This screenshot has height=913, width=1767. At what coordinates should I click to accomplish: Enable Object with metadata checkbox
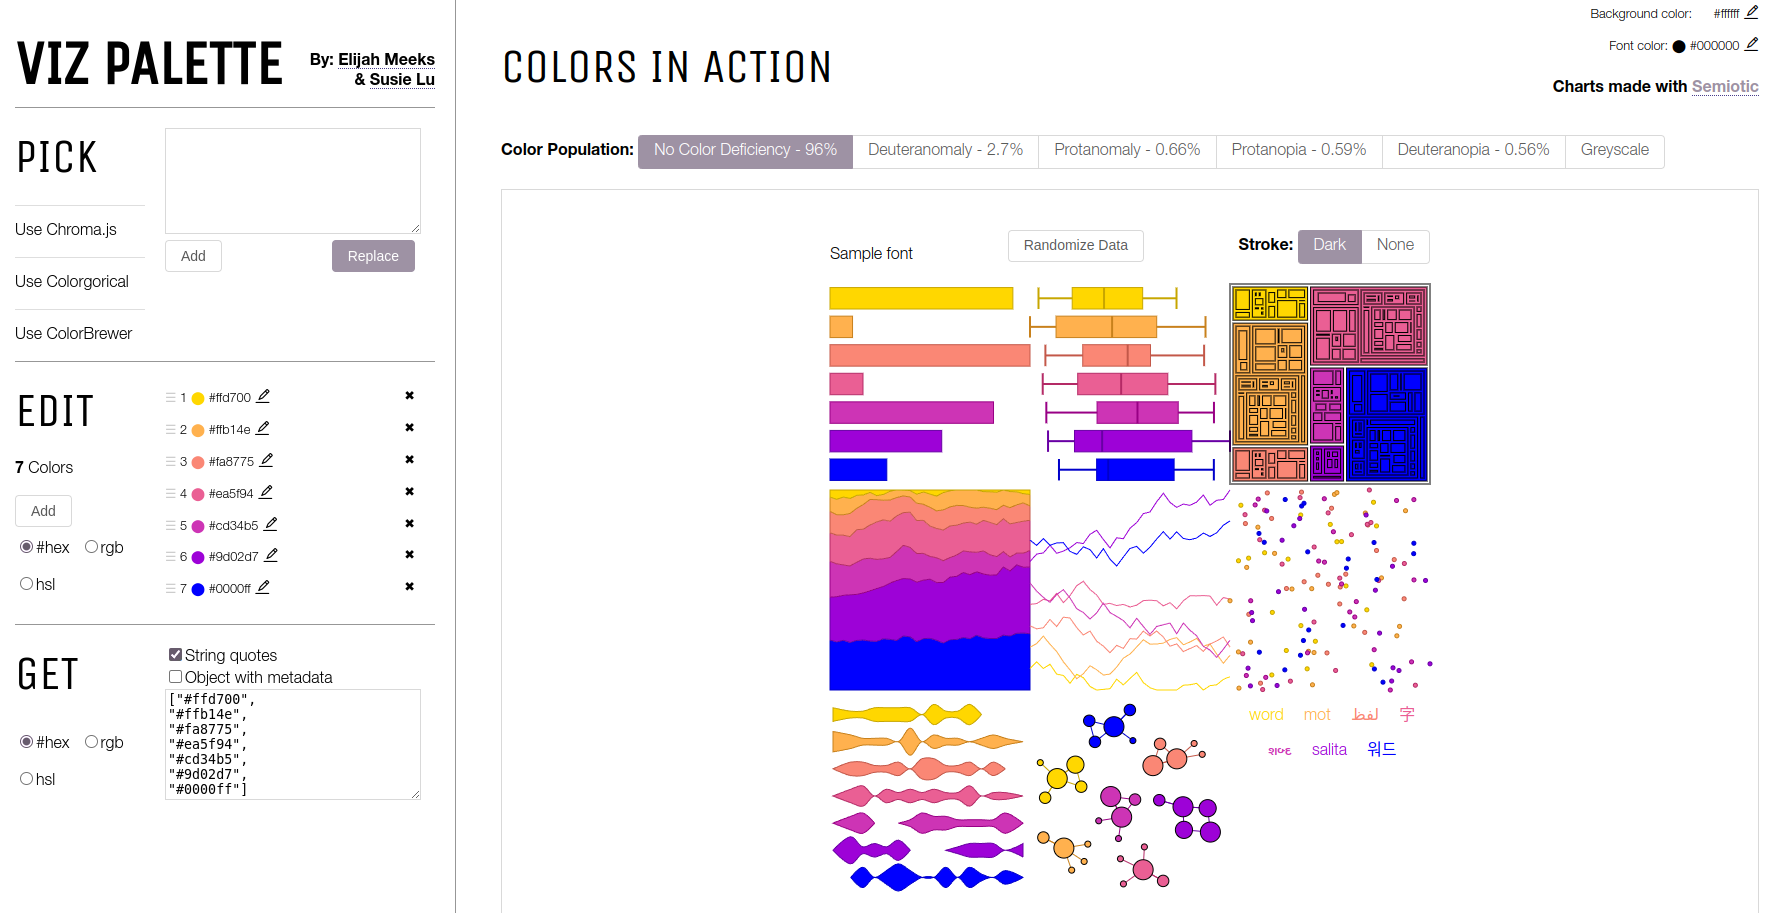tap(176, 677)
